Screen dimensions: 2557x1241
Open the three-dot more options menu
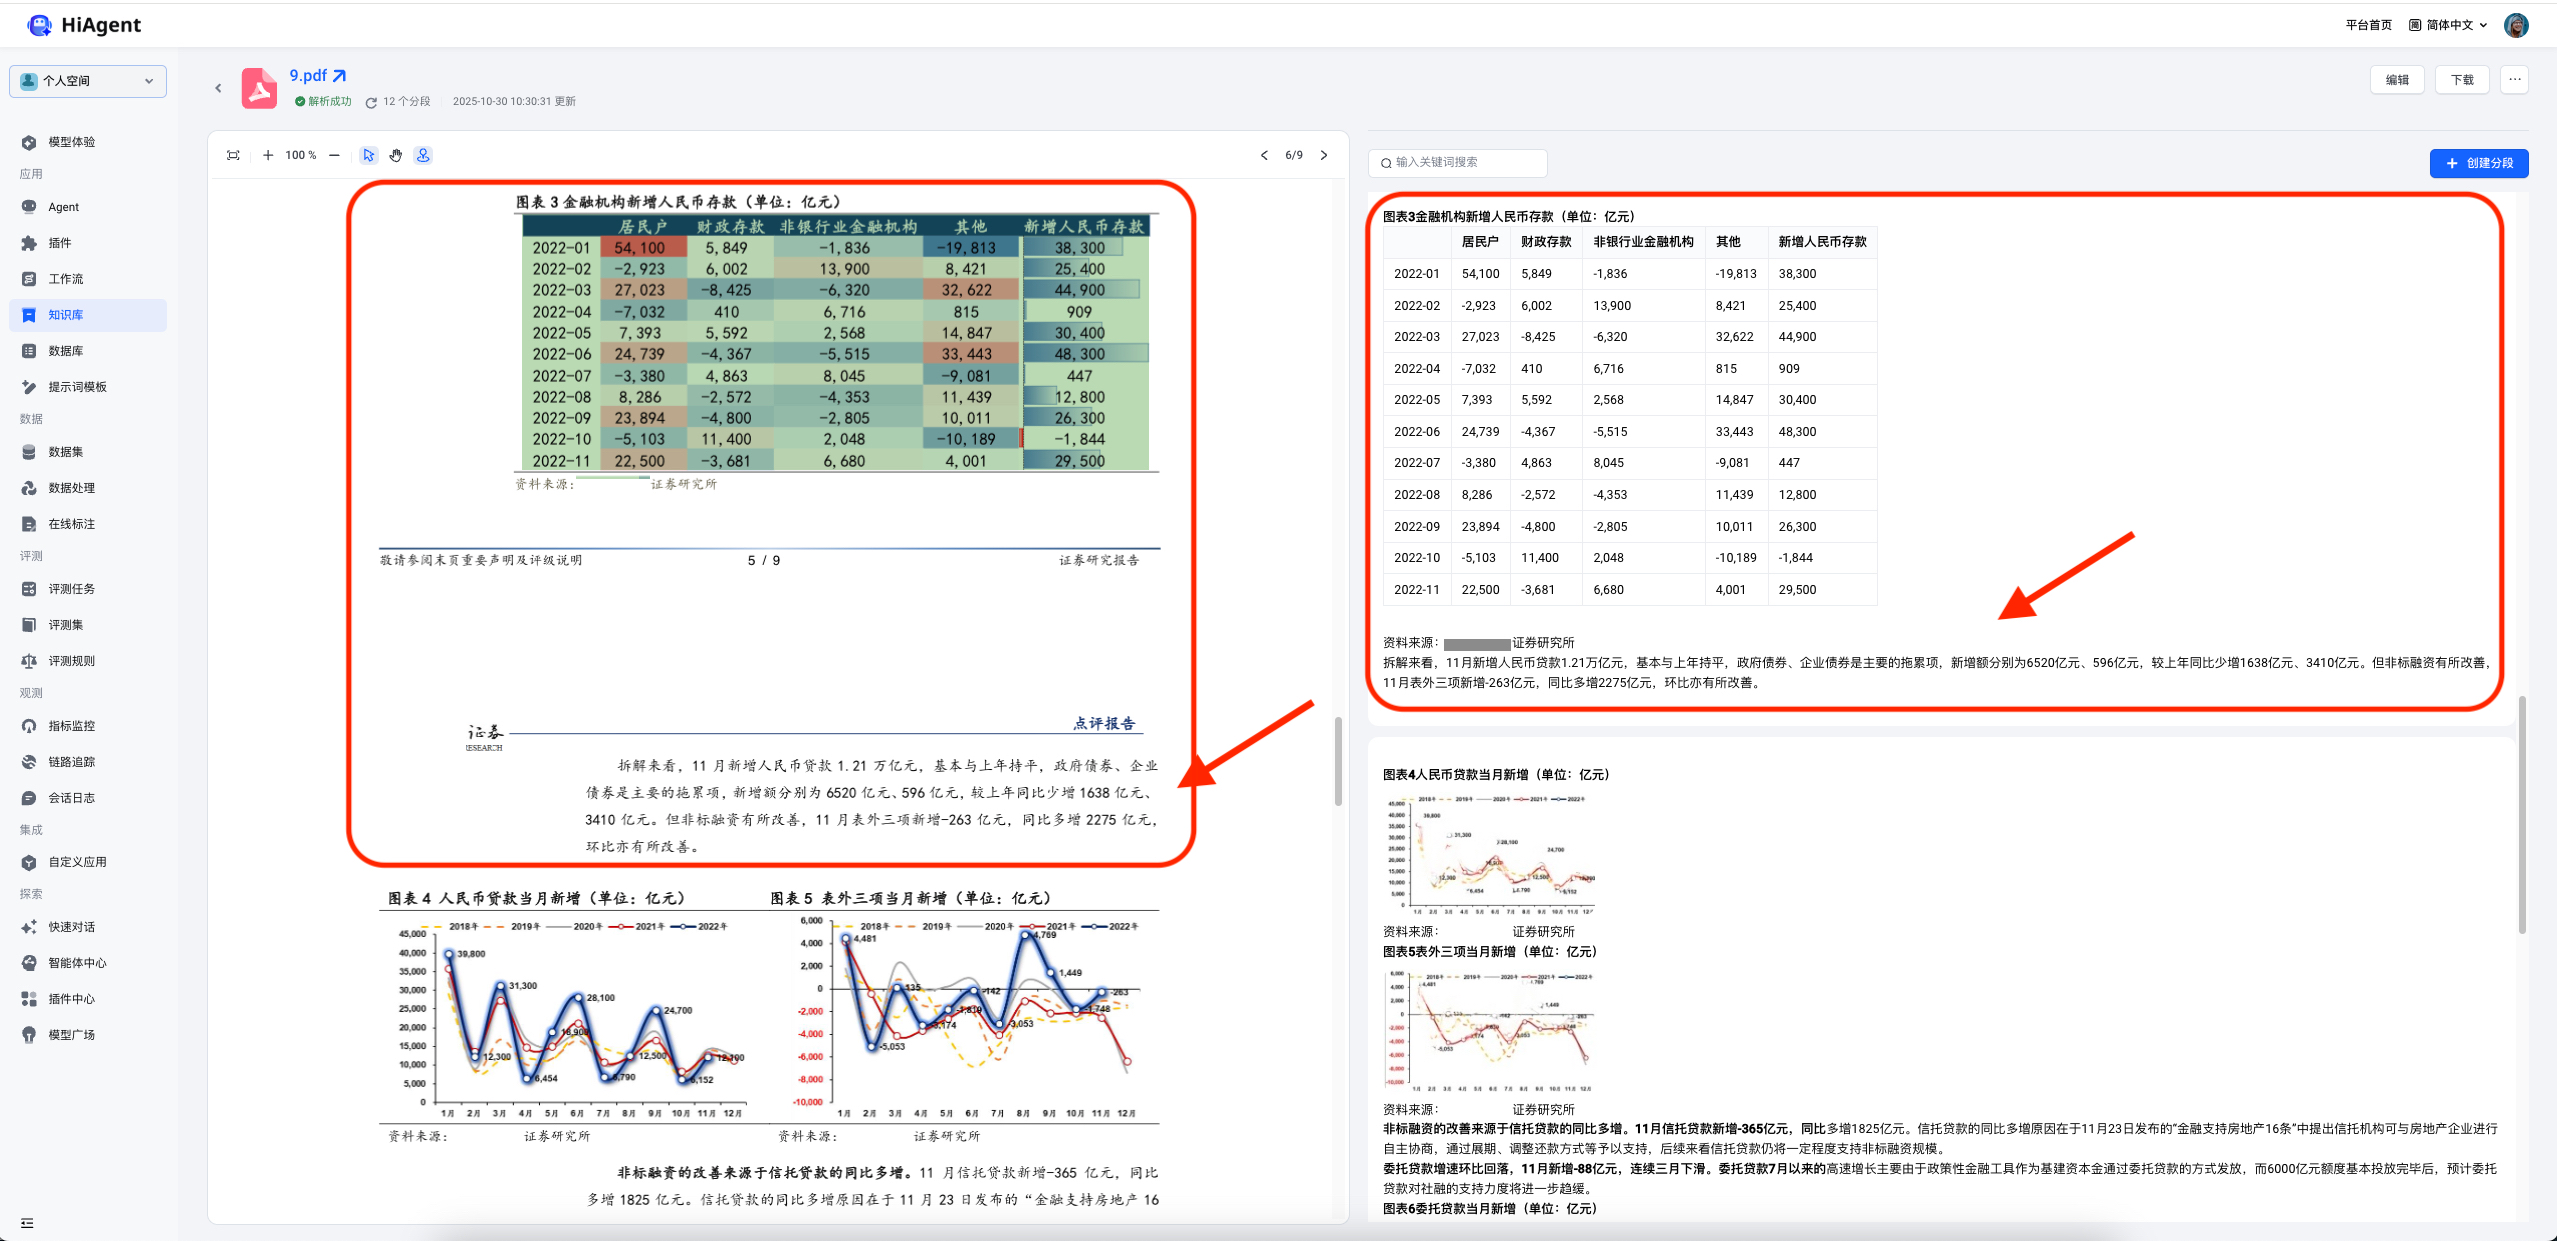click(x=2514, y=80)
